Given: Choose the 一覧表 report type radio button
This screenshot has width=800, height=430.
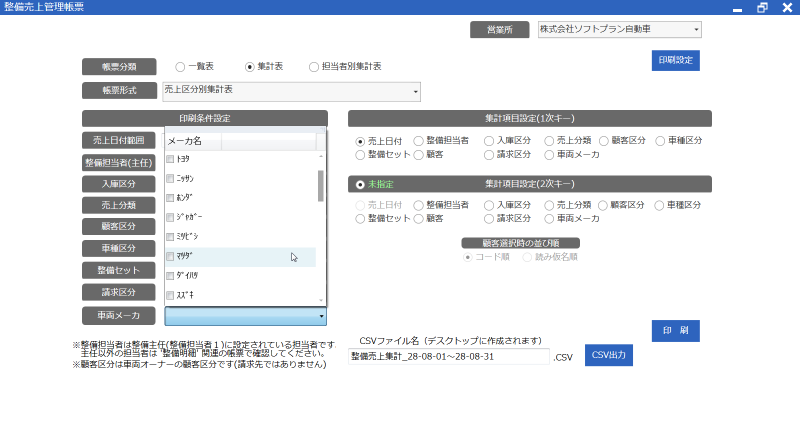Looking at the screenshot, I should [180, 67].
